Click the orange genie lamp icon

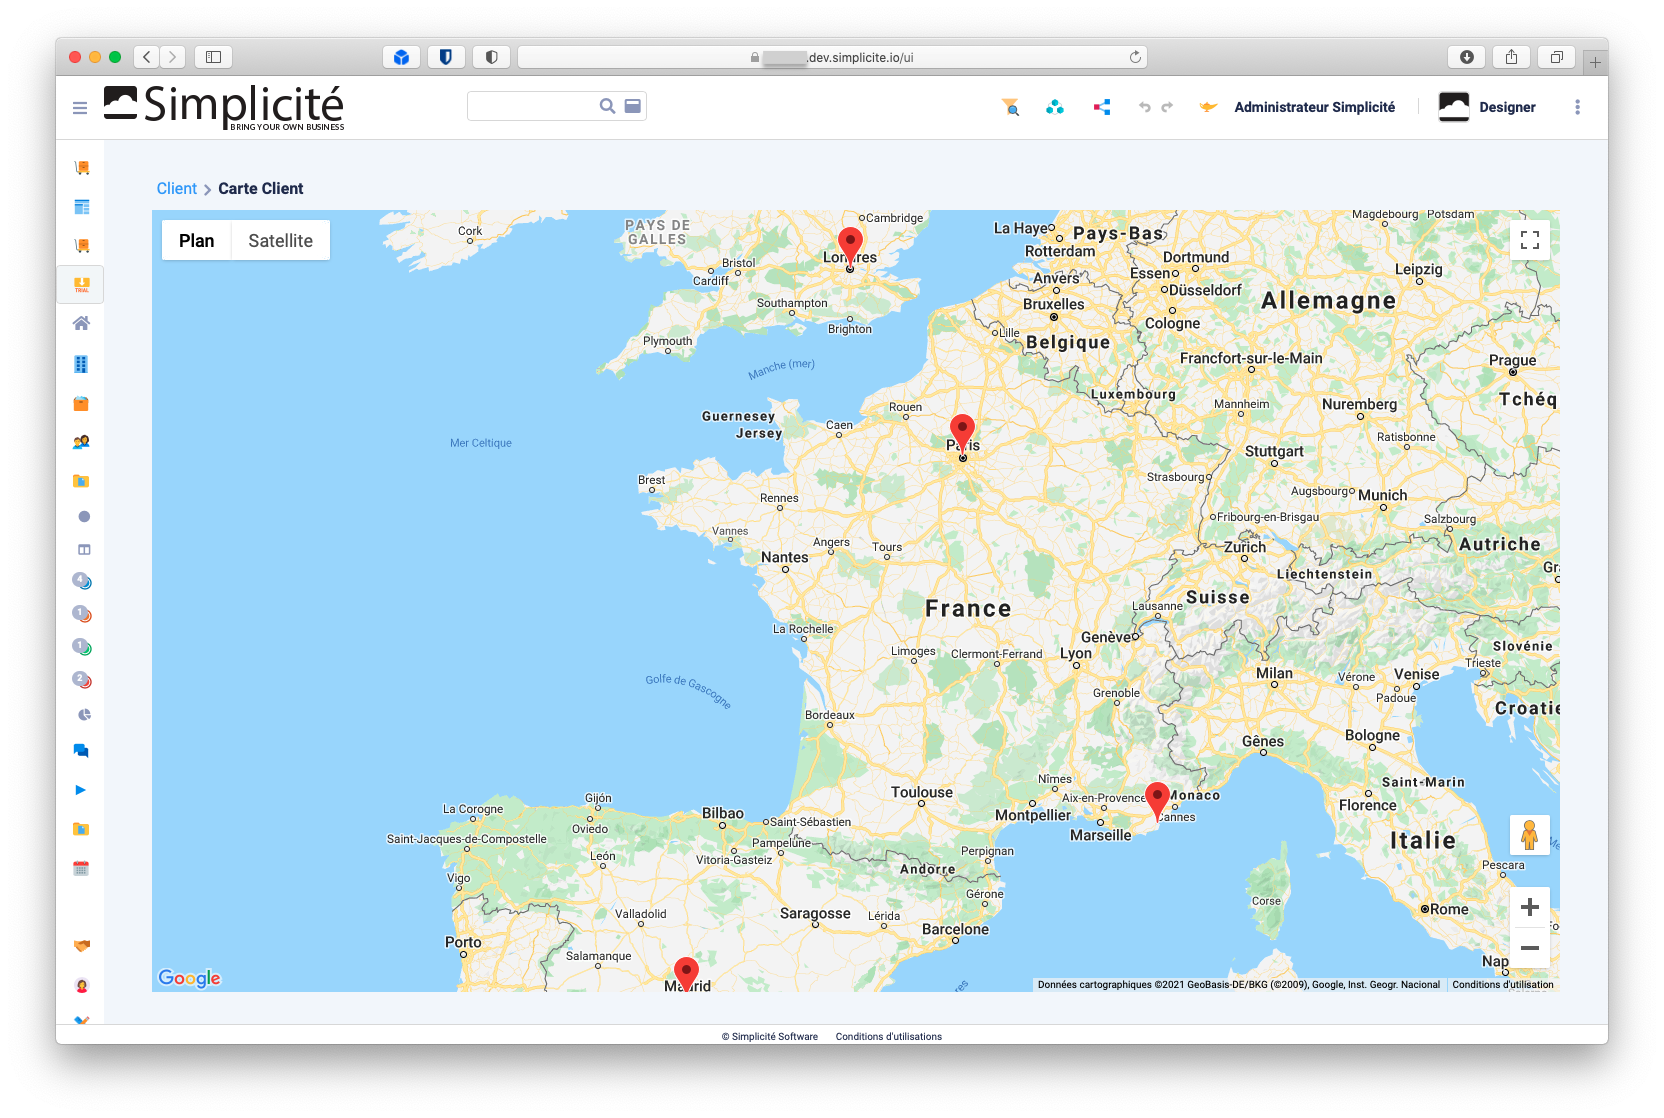pyautogui.click(x=1208, y=107)
